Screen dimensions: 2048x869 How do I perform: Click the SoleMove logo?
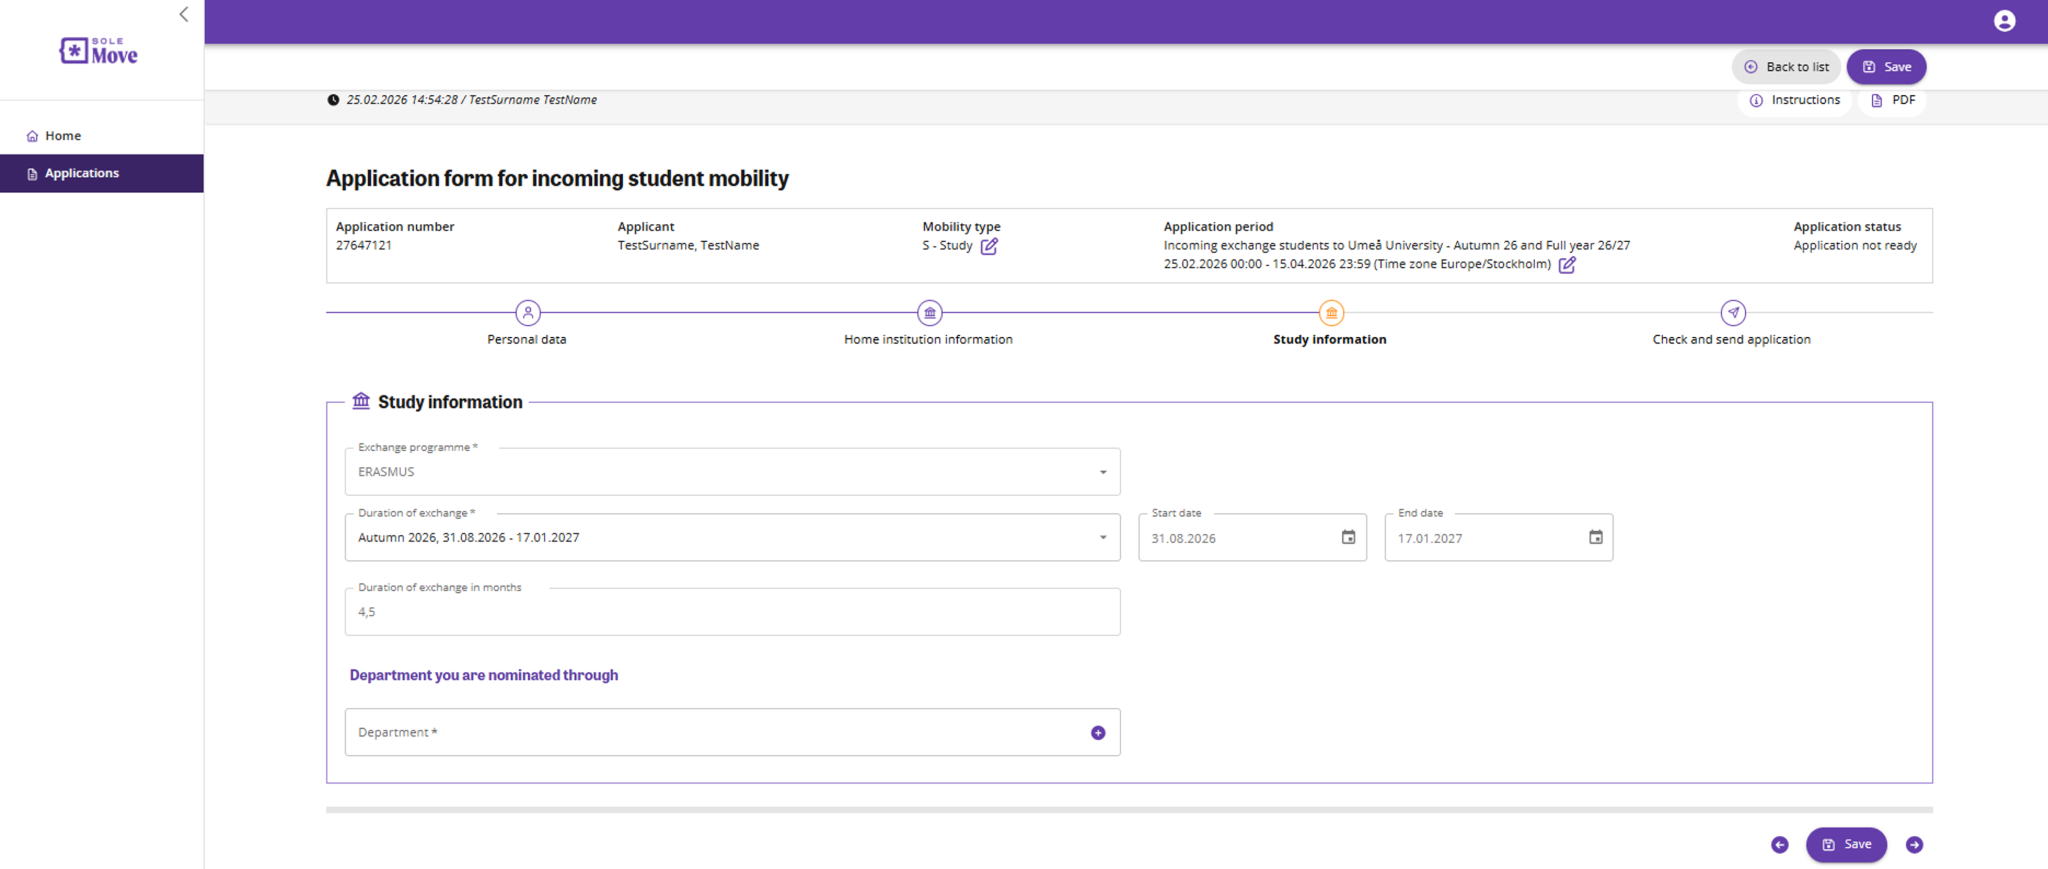point(99,51)
